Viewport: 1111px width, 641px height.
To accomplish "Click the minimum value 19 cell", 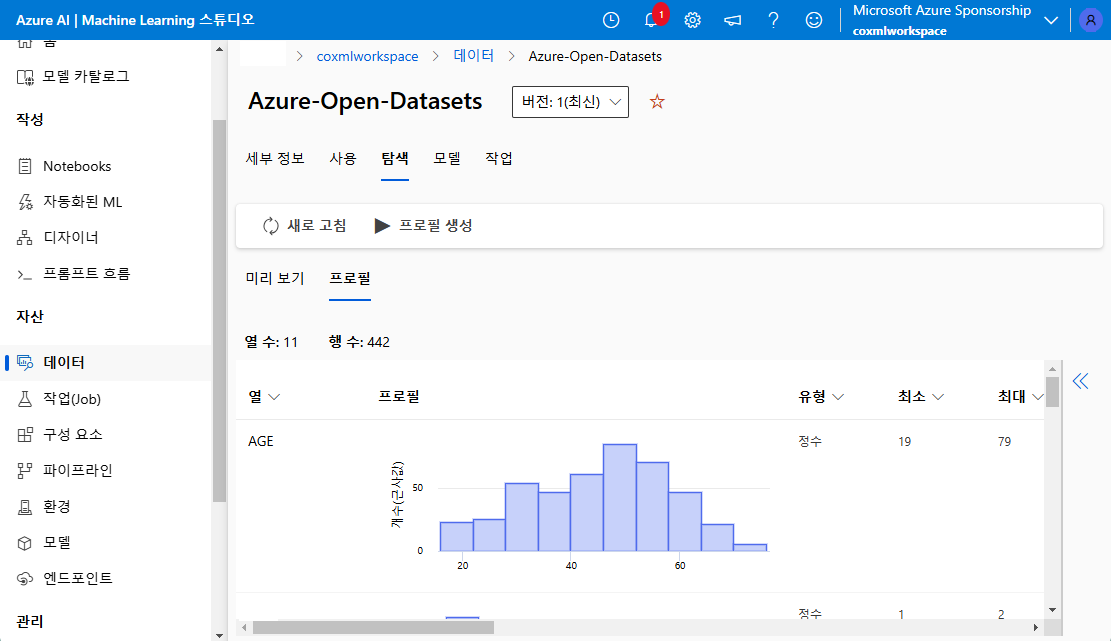I will 904,442.
